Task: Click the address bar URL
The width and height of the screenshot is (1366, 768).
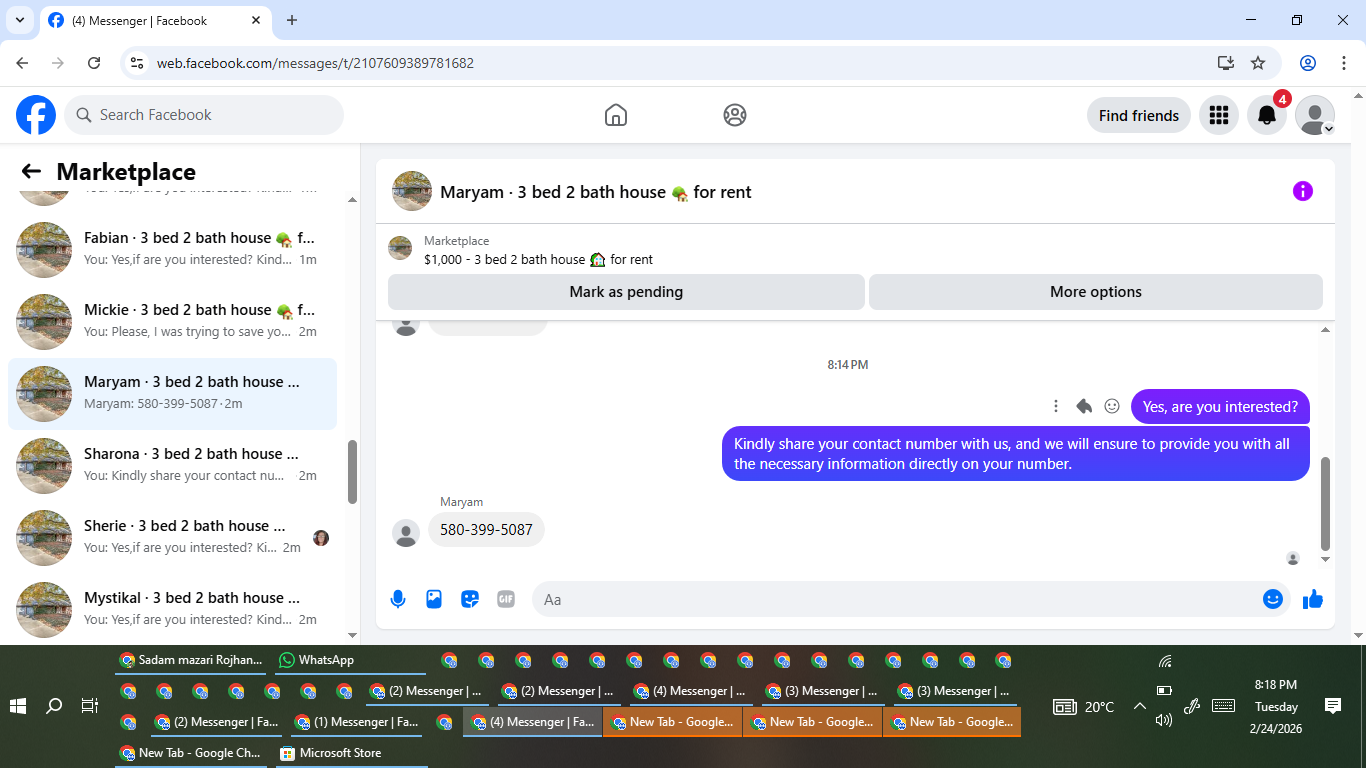Action: pos(315,63)
